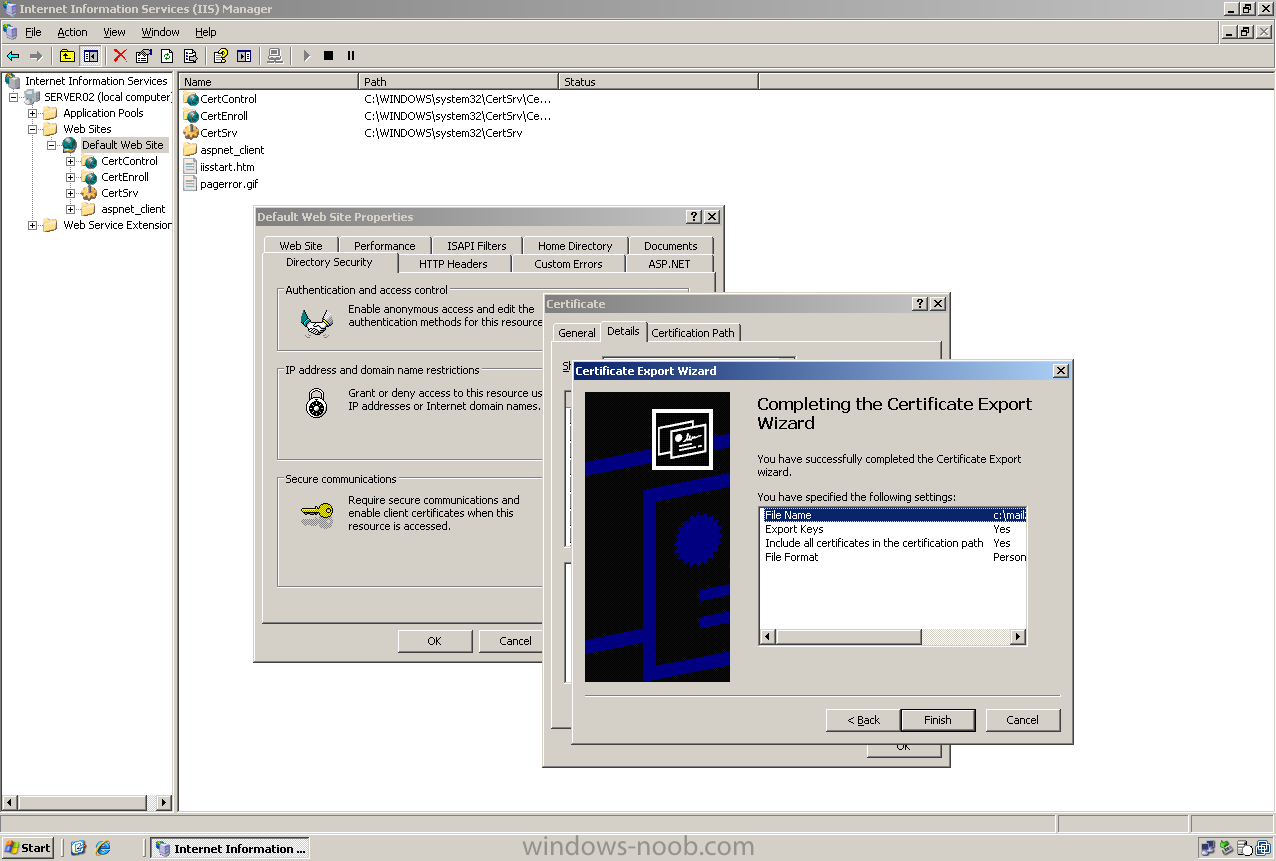Sort the list by the Name column header

(269, 82)
